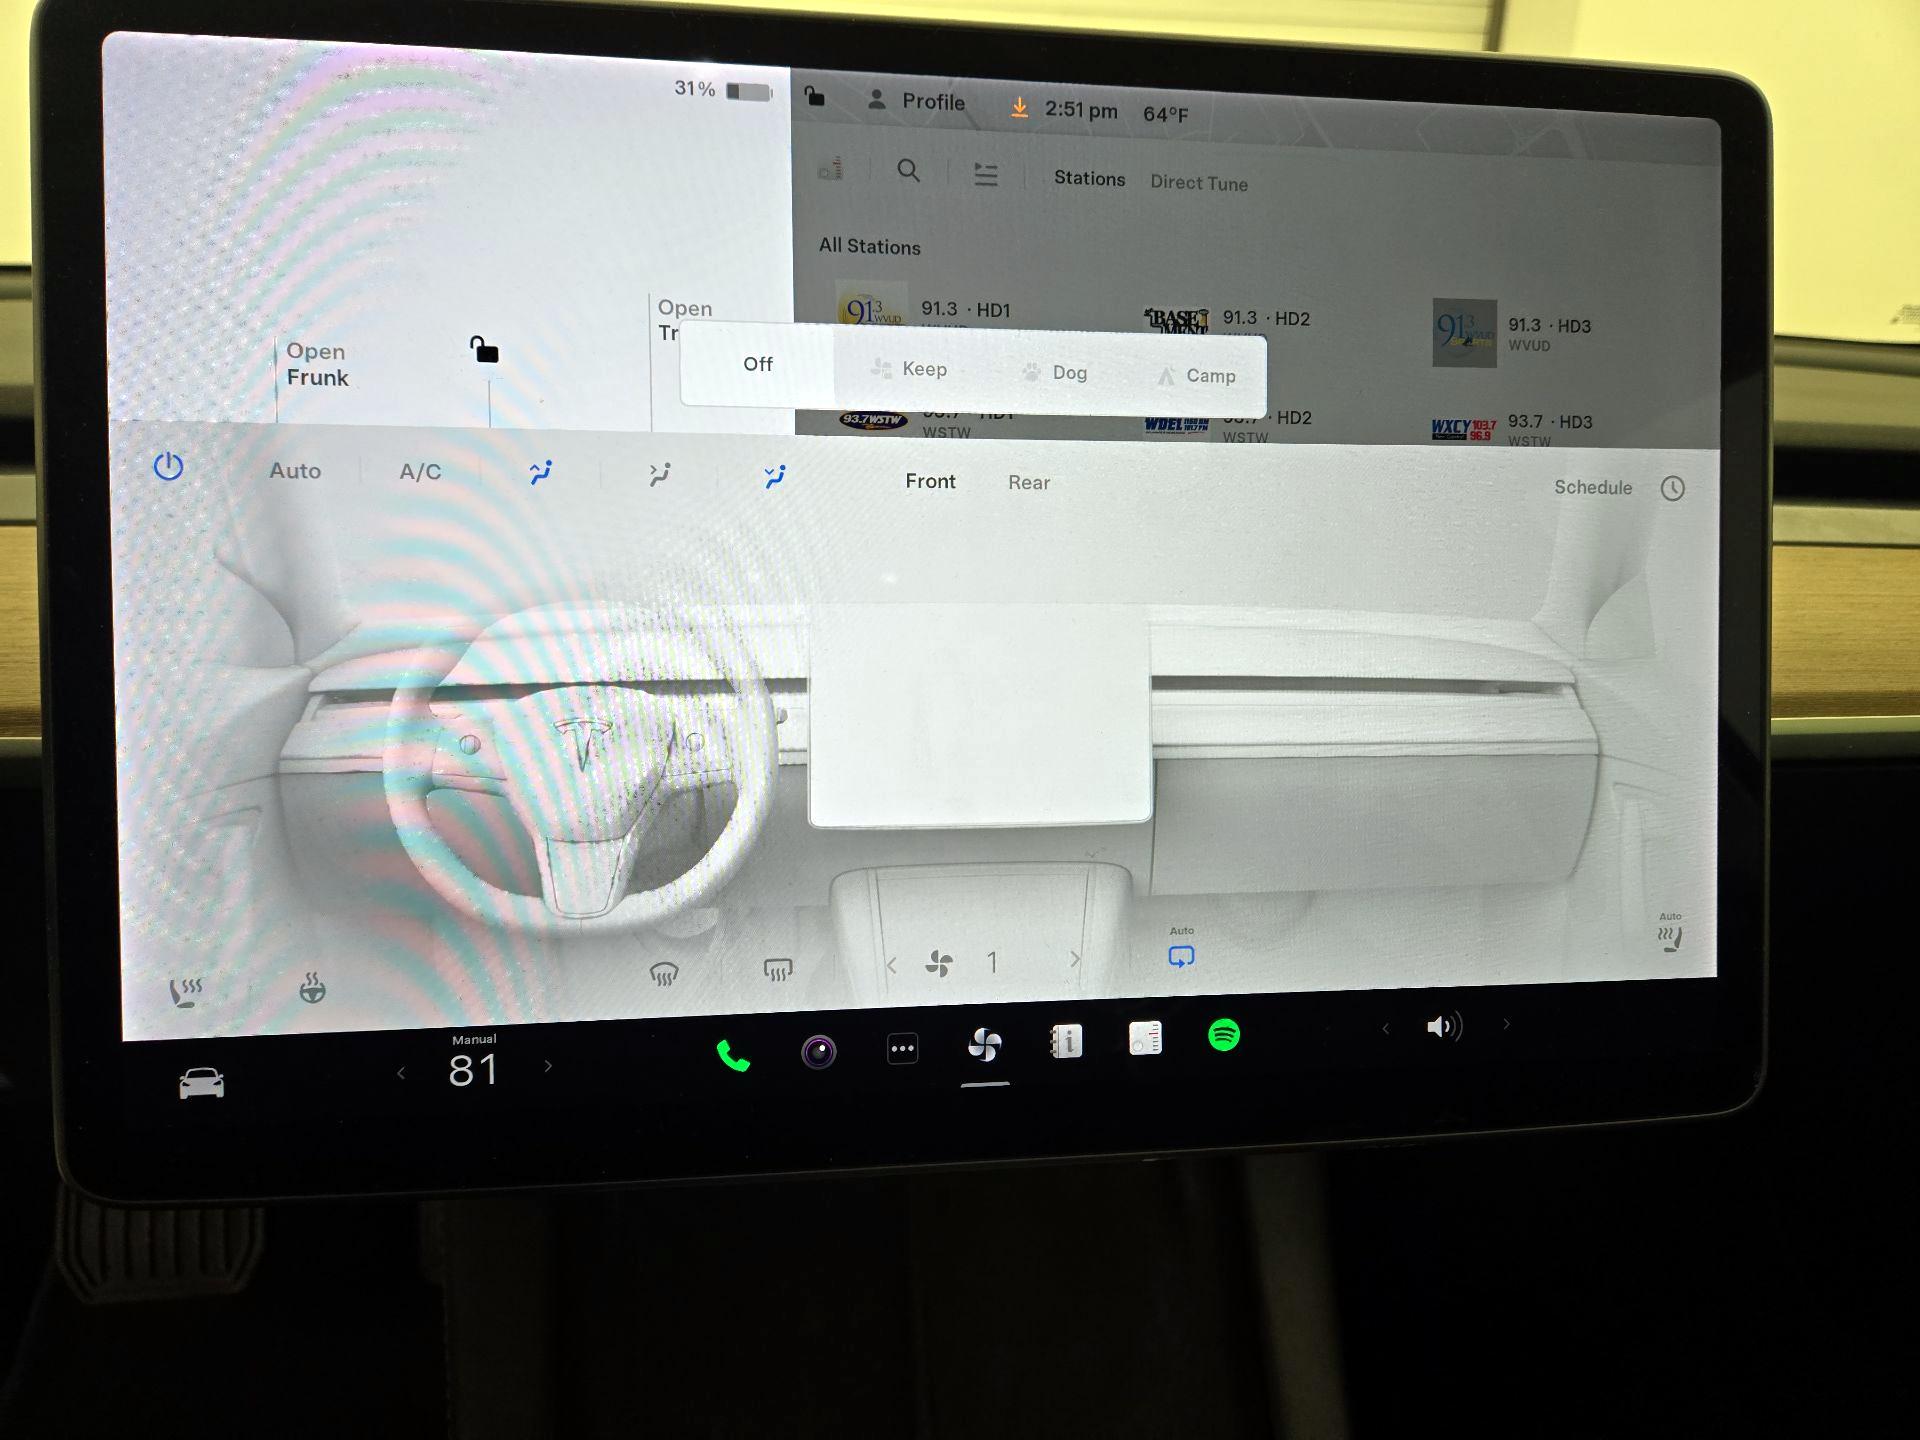This screenshot has width=1920, height=1440.
Task: Skip to next track with the arrow
Action: click(1506, 1025)
